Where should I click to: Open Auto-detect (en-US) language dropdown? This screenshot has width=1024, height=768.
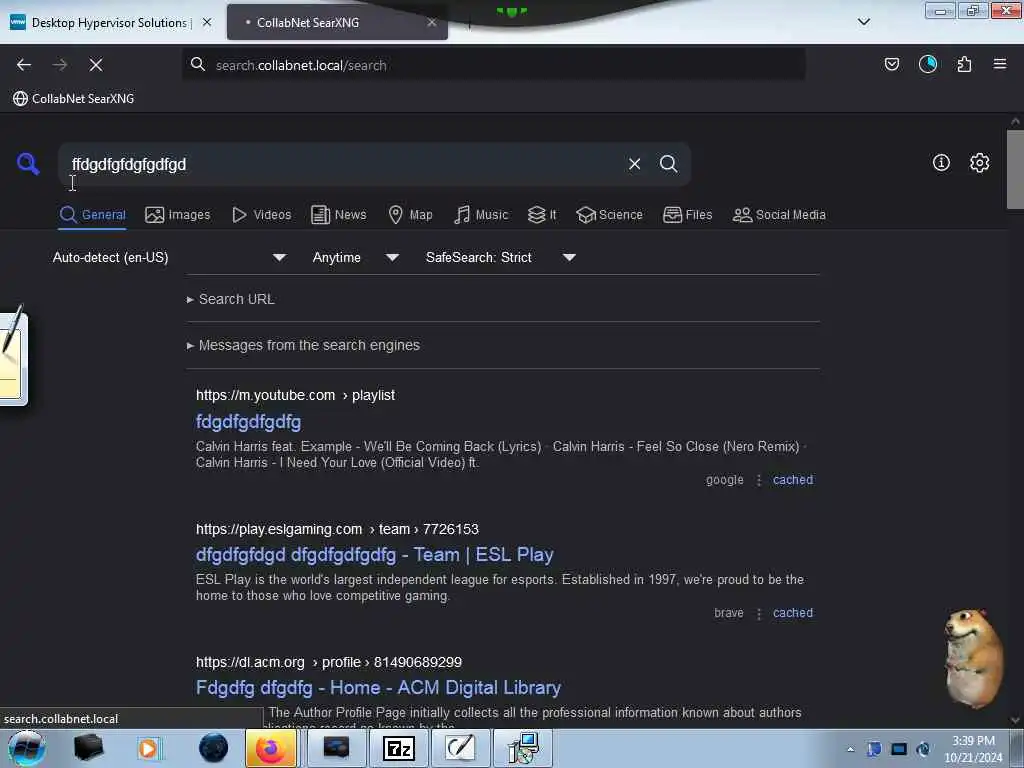tap(169, 257)
